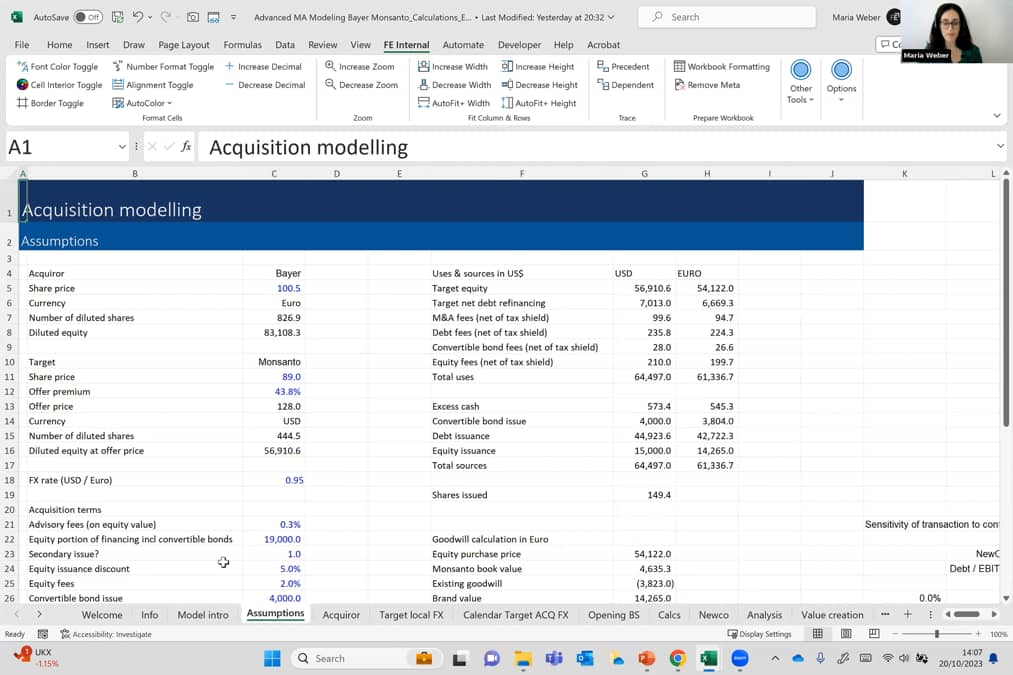
Task: Customize Quick Access Toolbar dropdown
Action: (233, 17)
